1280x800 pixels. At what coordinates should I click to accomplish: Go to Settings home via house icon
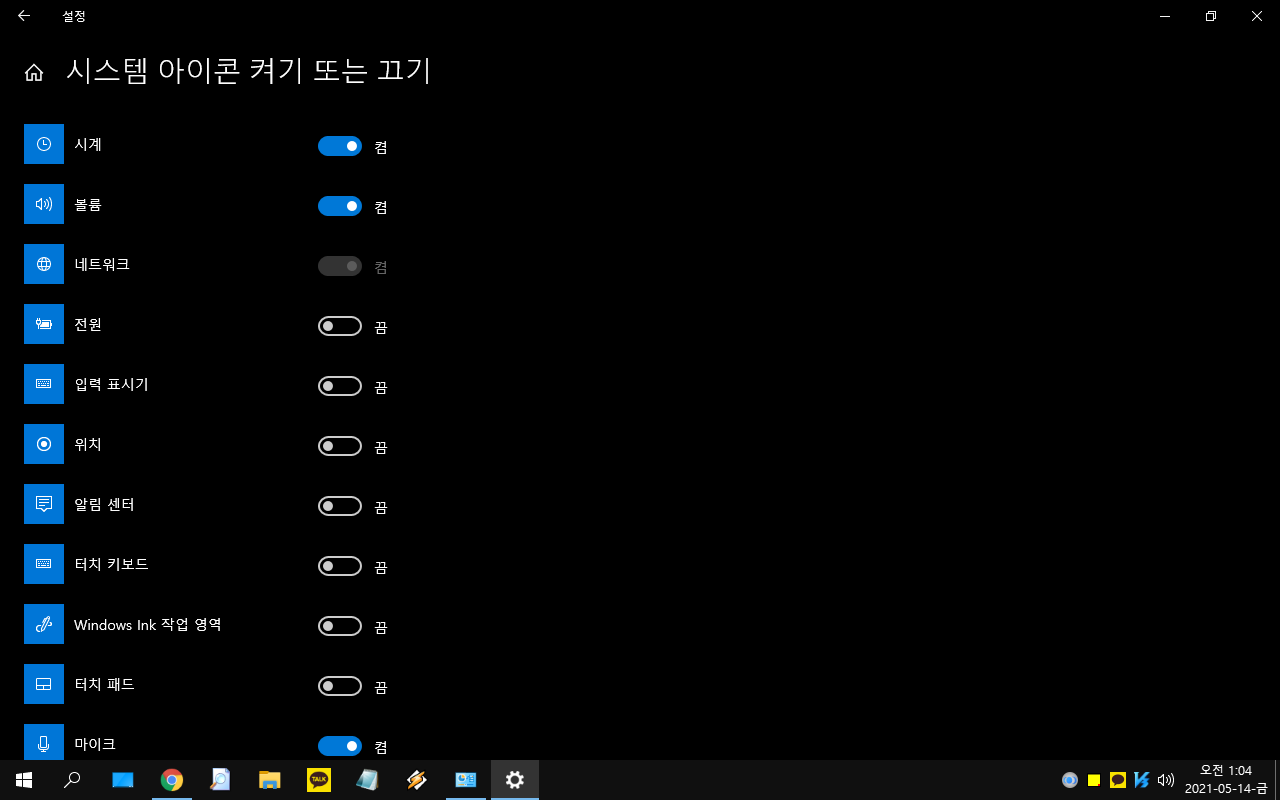(x=34, y=72)
